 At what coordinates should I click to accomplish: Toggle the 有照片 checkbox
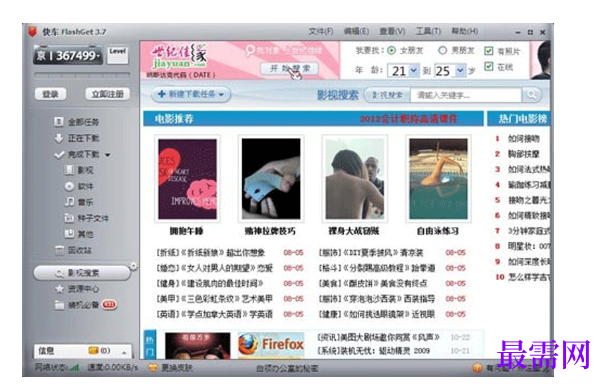[489, 51]
